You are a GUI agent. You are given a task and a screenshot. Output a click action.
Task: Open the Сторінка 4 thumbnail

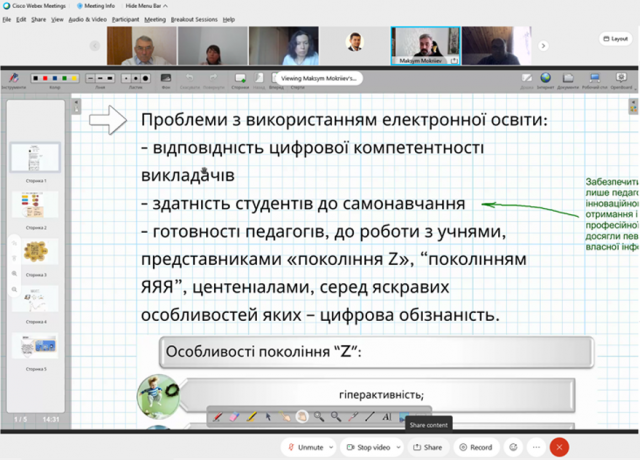point(35,299)
